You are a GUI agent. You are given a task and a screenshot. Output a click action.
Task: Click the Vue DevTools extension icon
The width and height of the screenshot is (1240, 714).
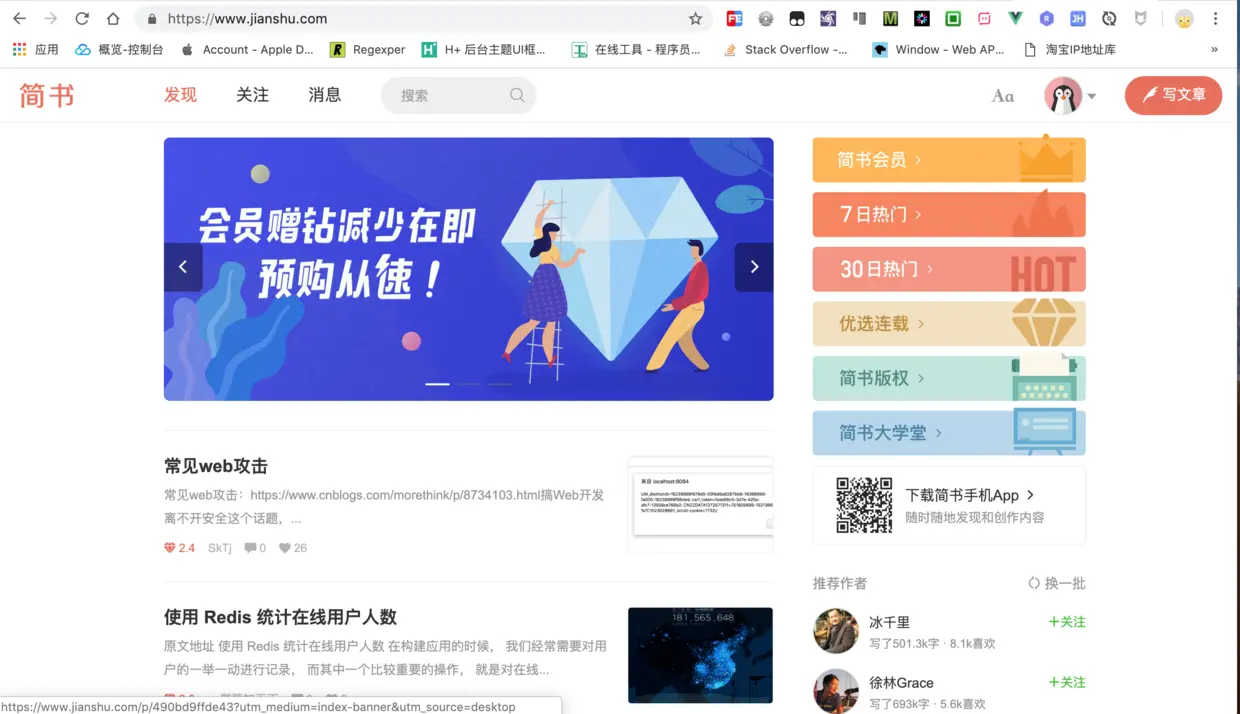click(x=1016, y=18)
